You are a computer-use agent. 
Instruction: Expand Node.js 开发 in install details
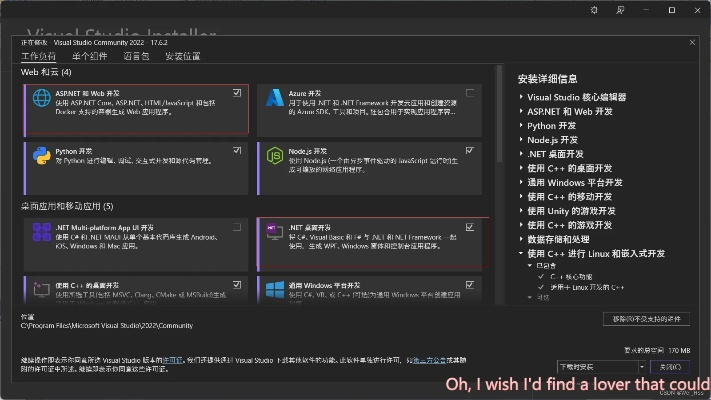[x=521, y=140]
